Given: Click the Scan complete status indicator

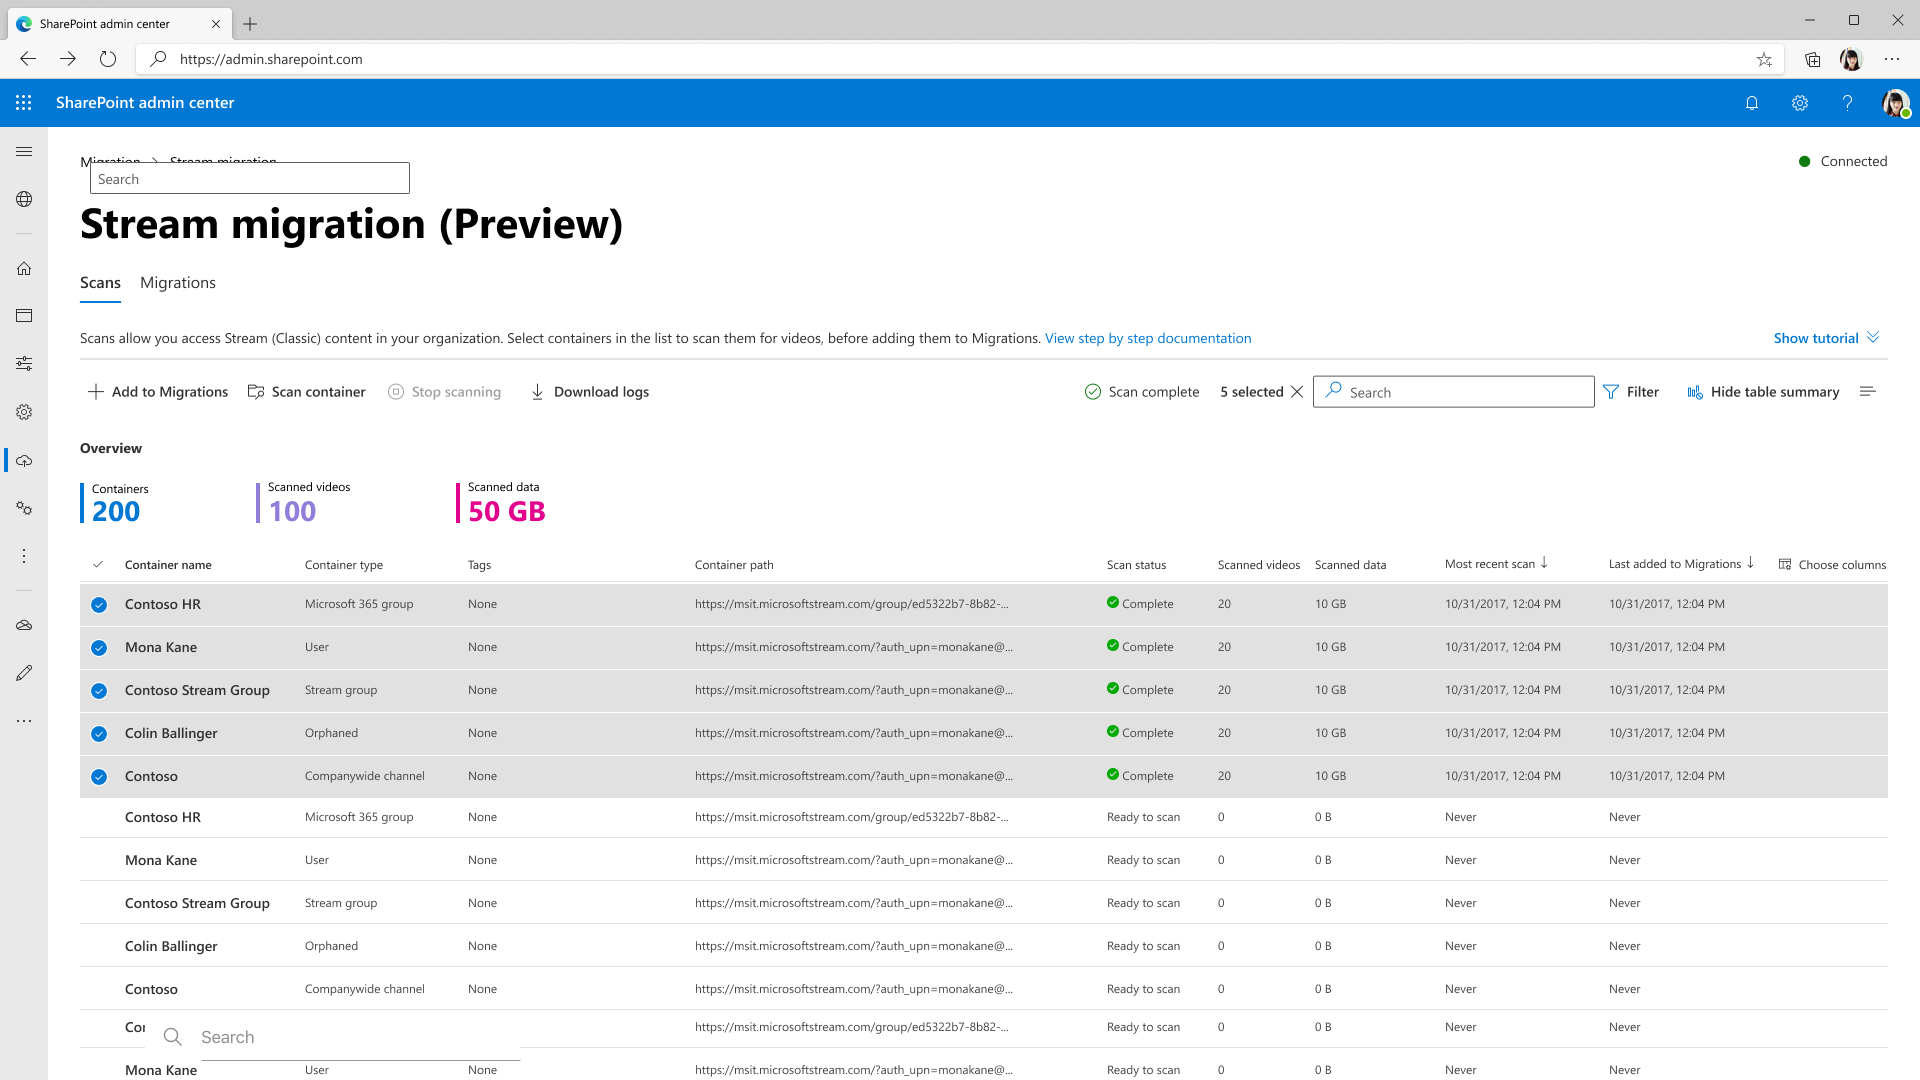Looking at the screenshot, I should tap(1142, 392).
